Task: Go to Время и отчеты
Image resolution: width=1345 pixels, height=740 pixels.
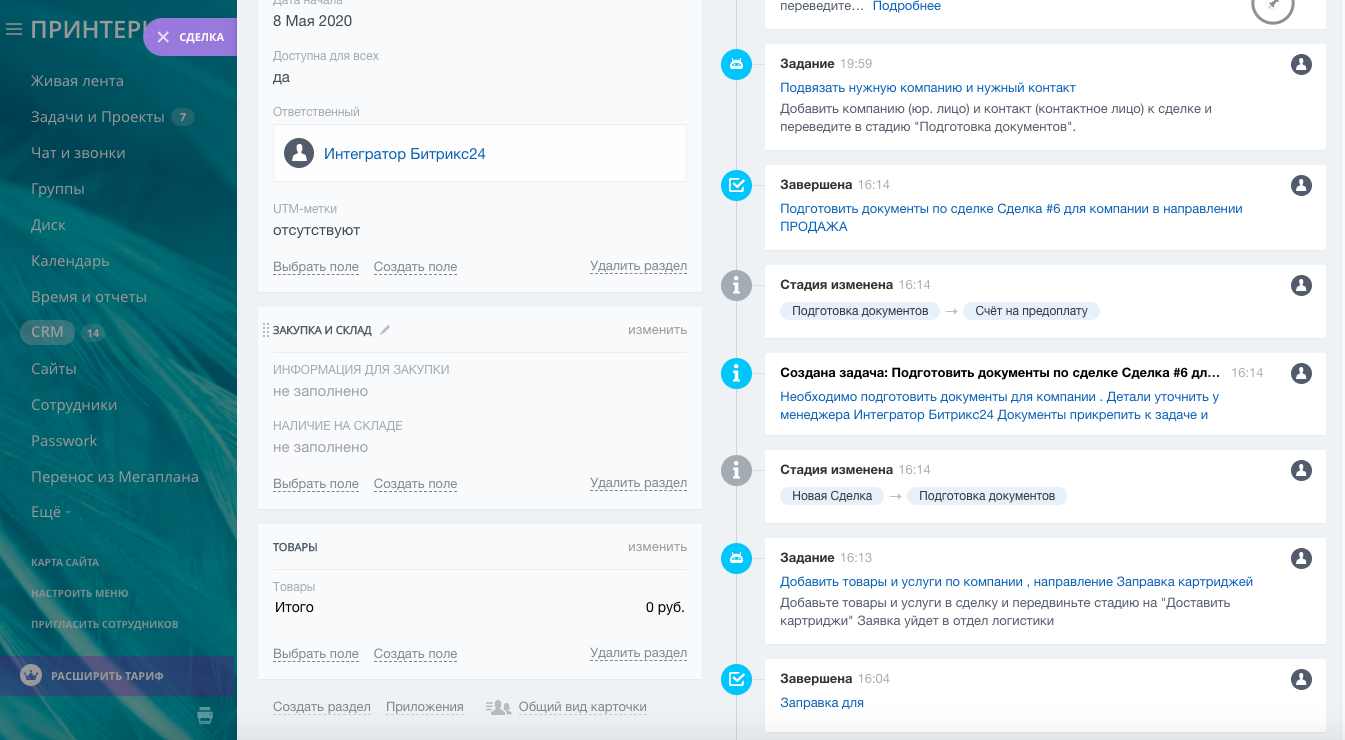Action: coord(89,297)
